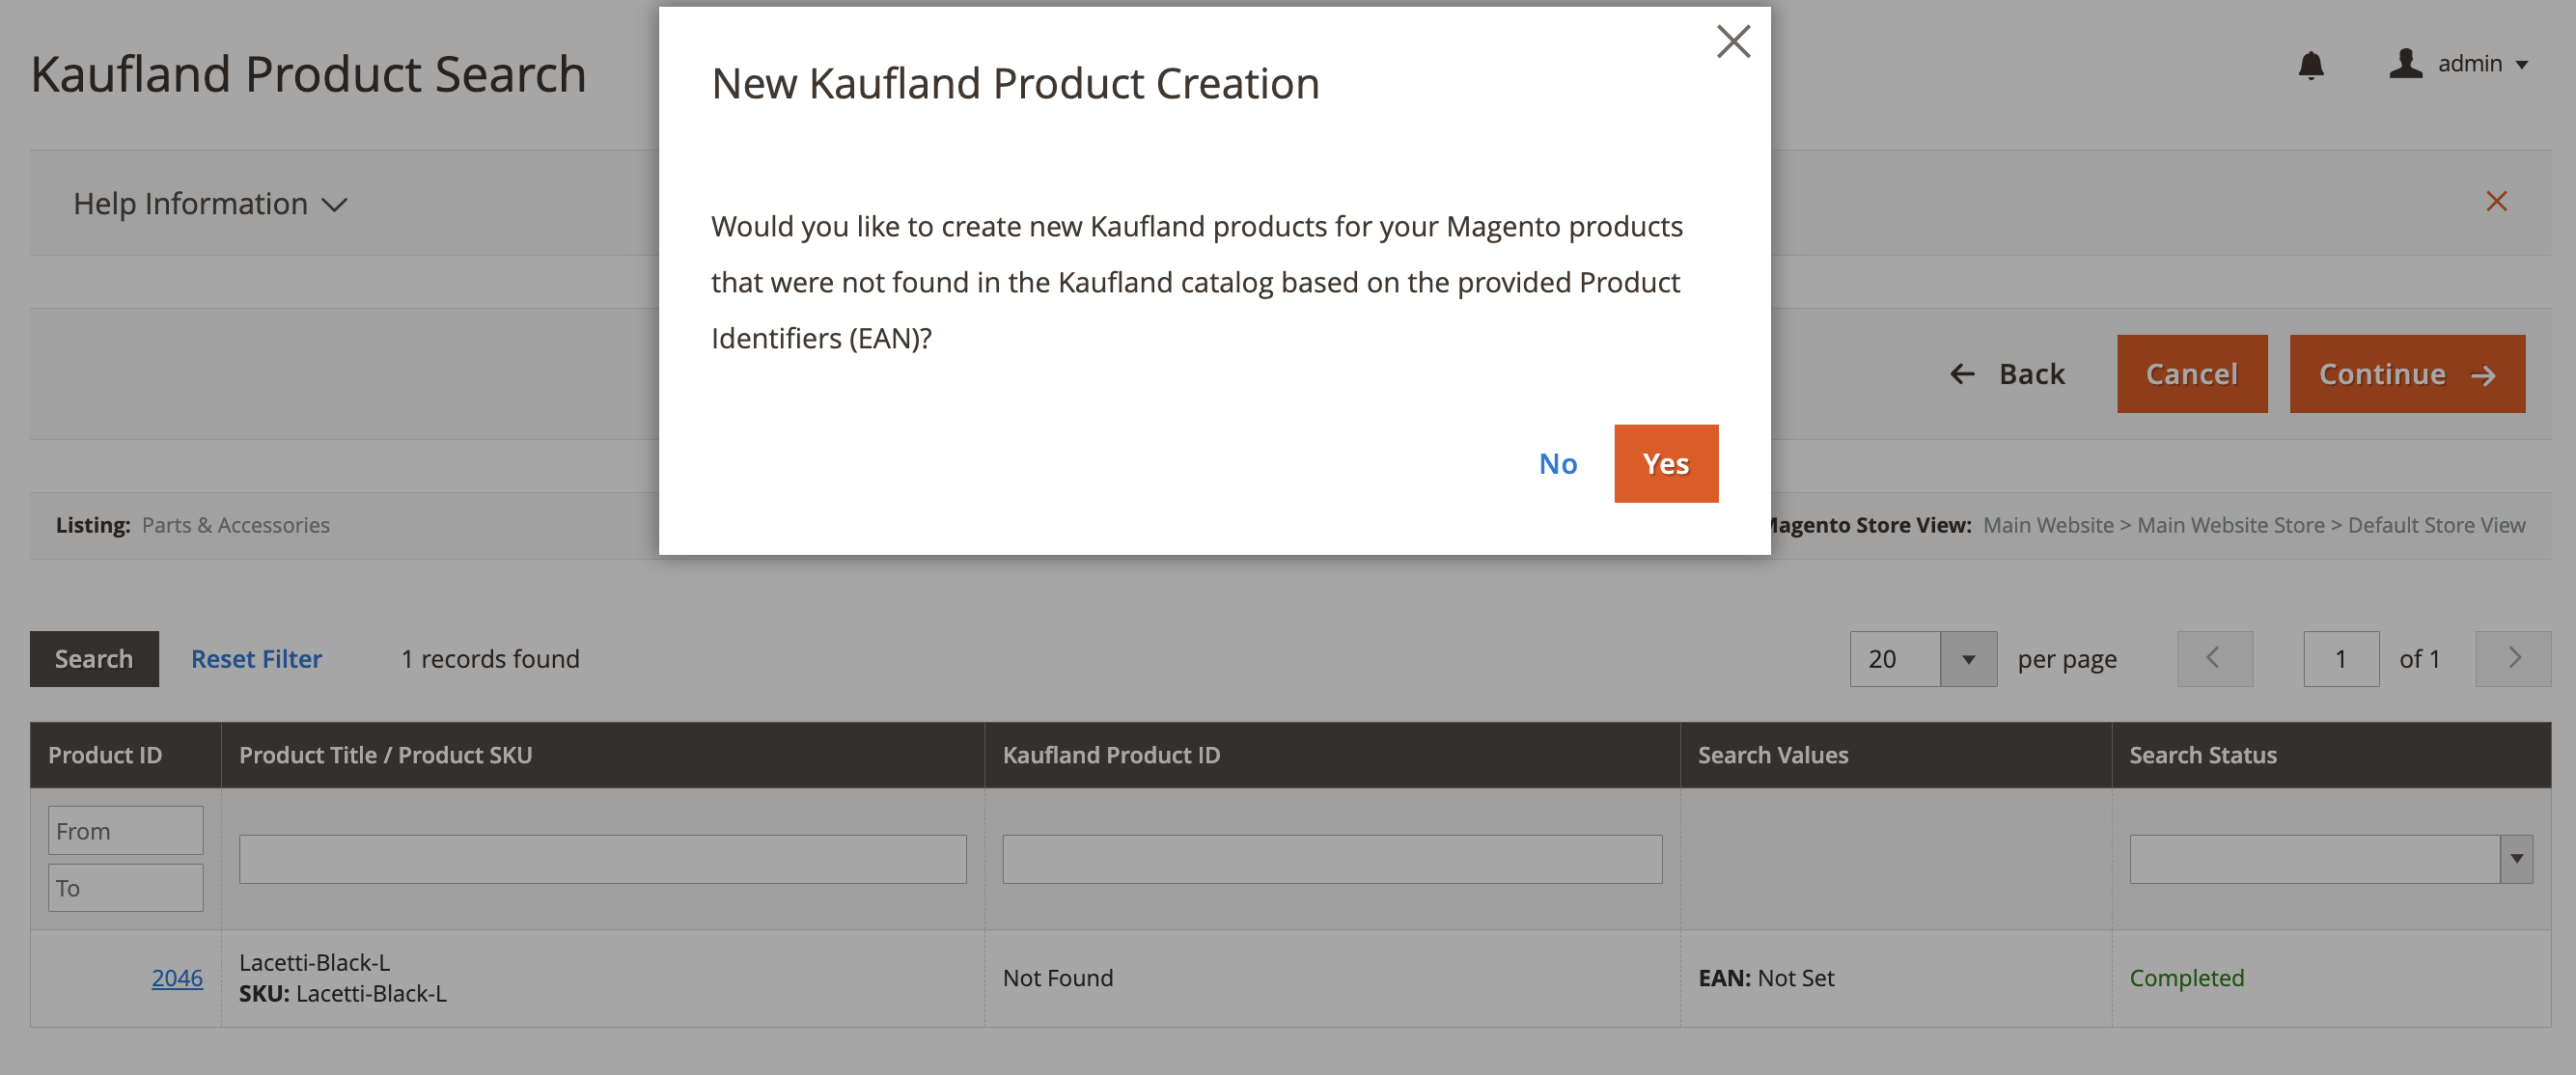2576x1075 pixels.
Task: Click the Cancel button
Action: click(x=2191, y=374)
